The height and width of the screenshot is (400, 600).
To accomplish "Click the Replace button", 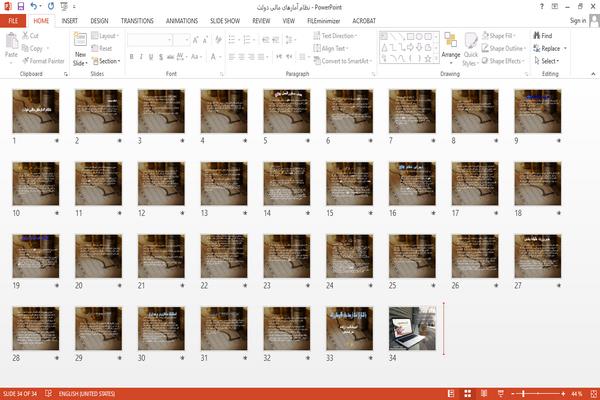I will tap(550, 48).
